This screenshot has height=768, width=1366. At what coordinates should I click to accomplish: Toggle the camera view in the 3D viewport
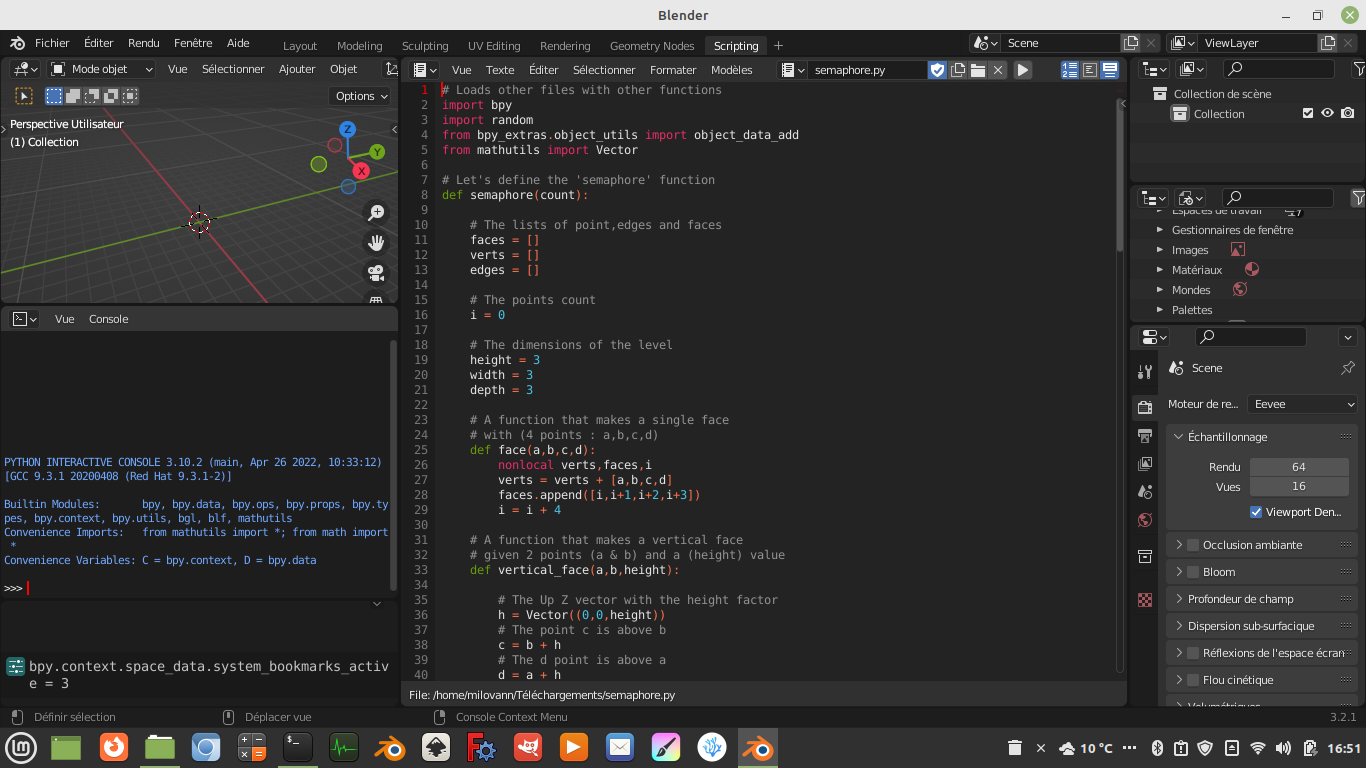click(376, 272)
